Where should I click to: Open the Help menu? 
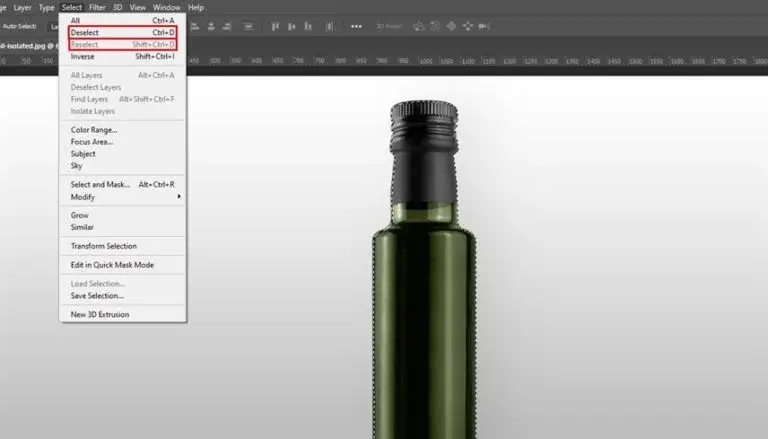tap(196, 7)
